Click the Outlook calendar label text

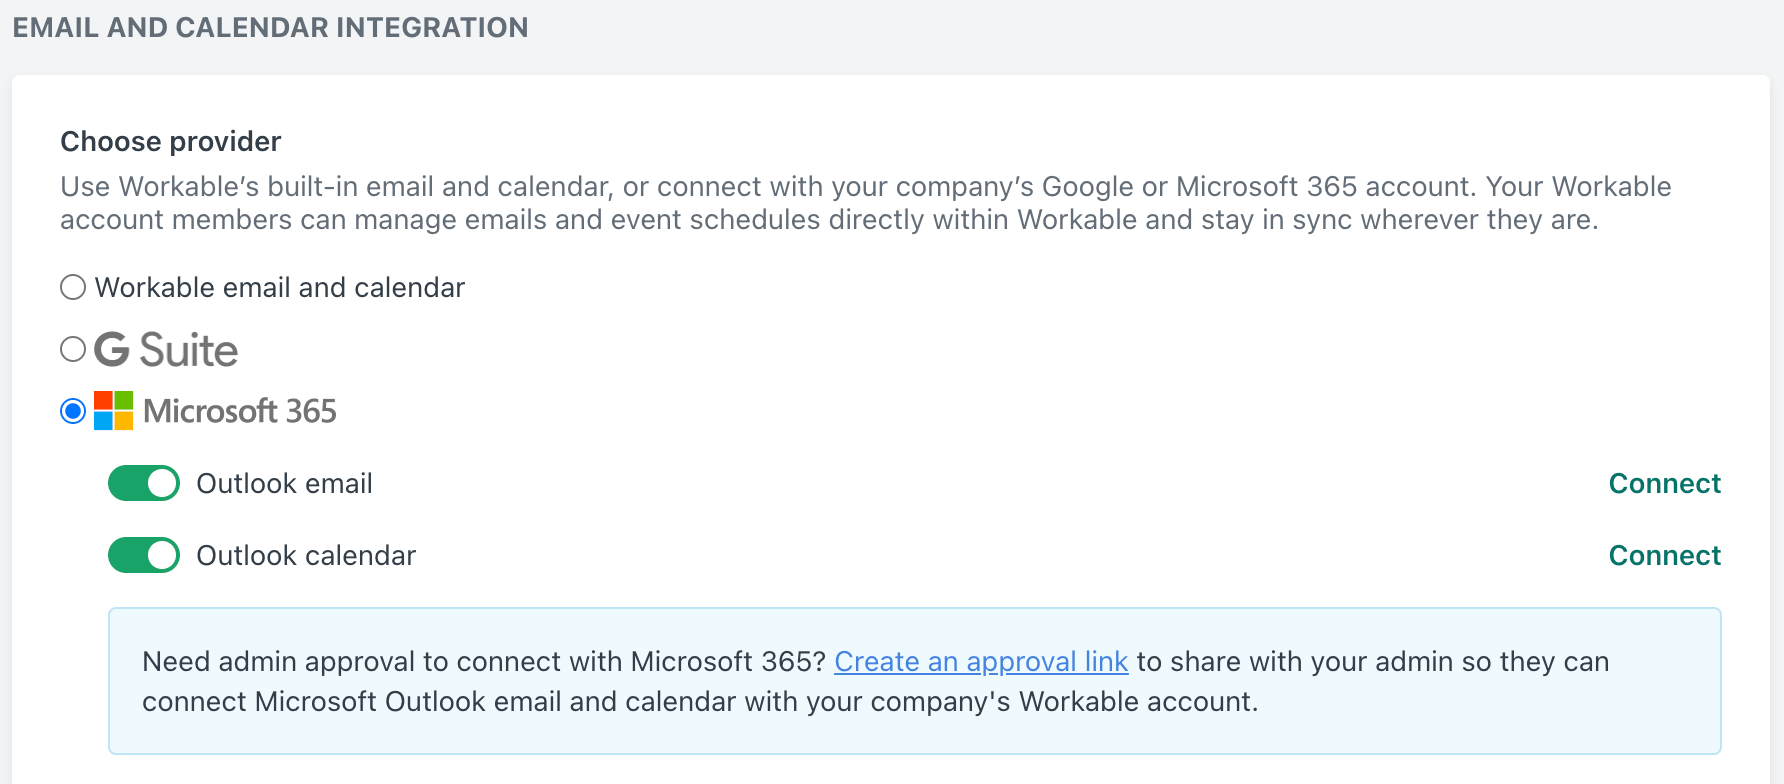(x=306, y=556)
